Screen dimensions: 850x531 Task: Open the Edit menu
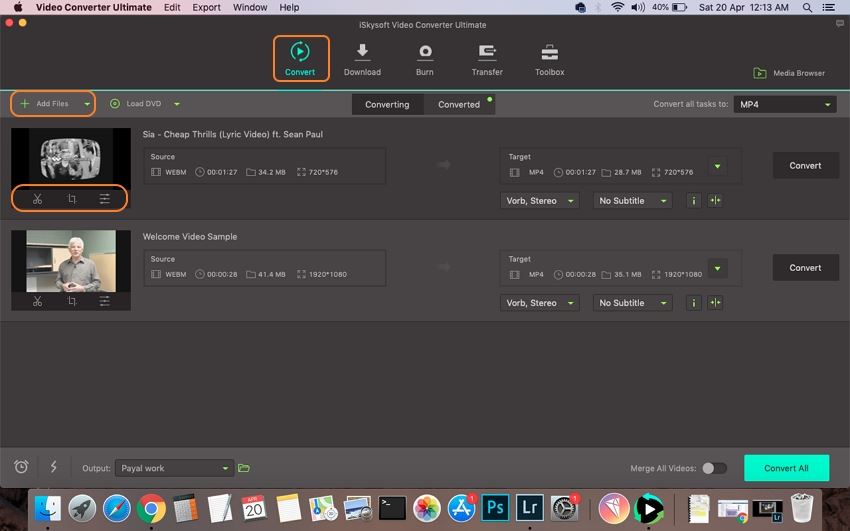[x=172, y=8]
